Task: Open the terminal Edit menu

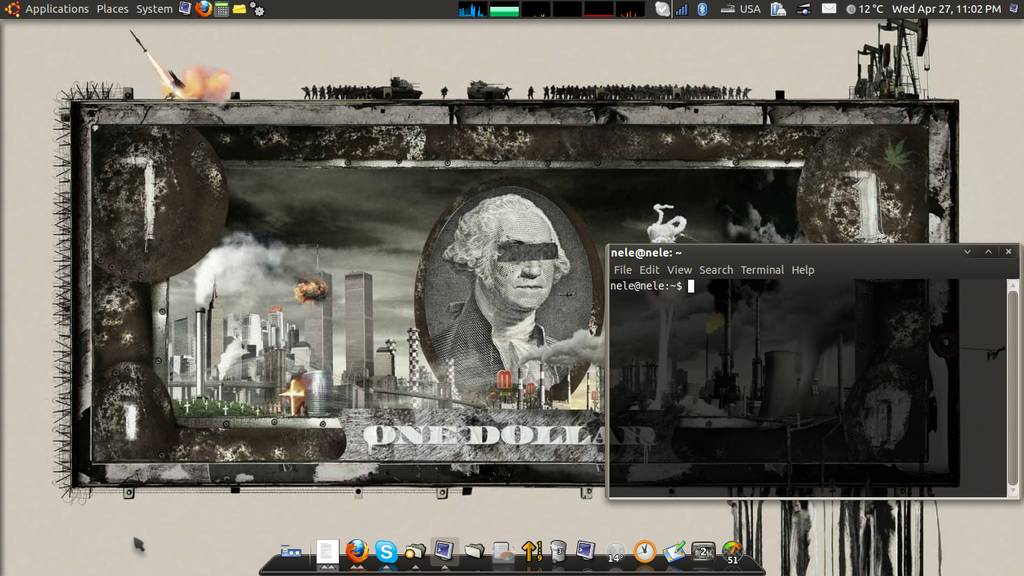Action: click(649, 270)
